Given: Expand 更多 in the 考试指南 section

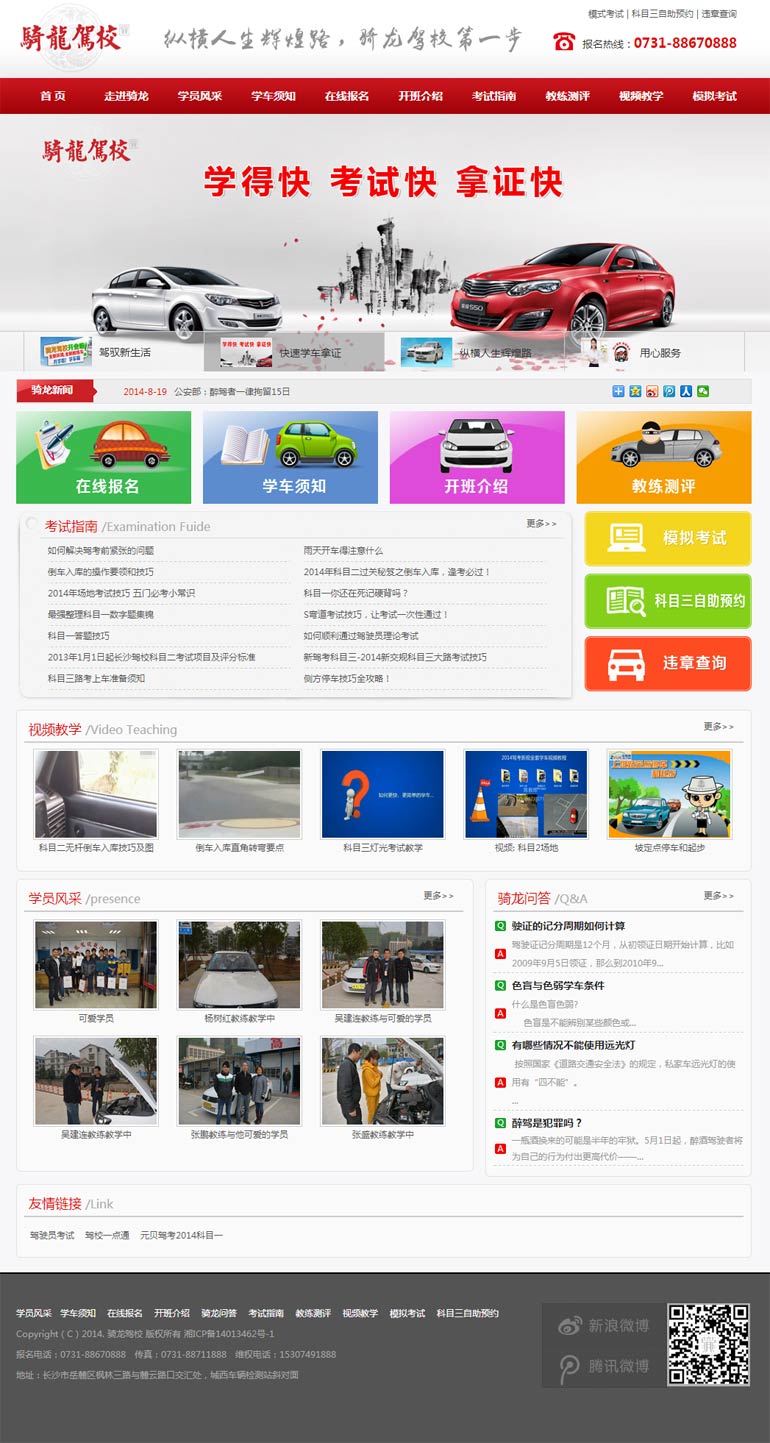Looking at the screenshot, I should click(541, 524).
